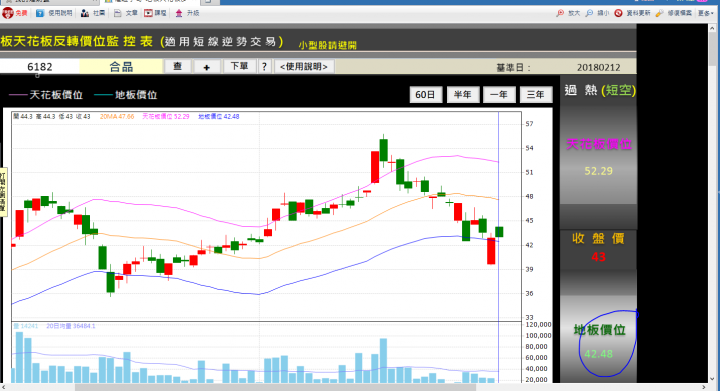This screenshot has width=720, height=391.
Task: Click the 天花板價位 legend entry above the chart
Action: click(46, 95)
